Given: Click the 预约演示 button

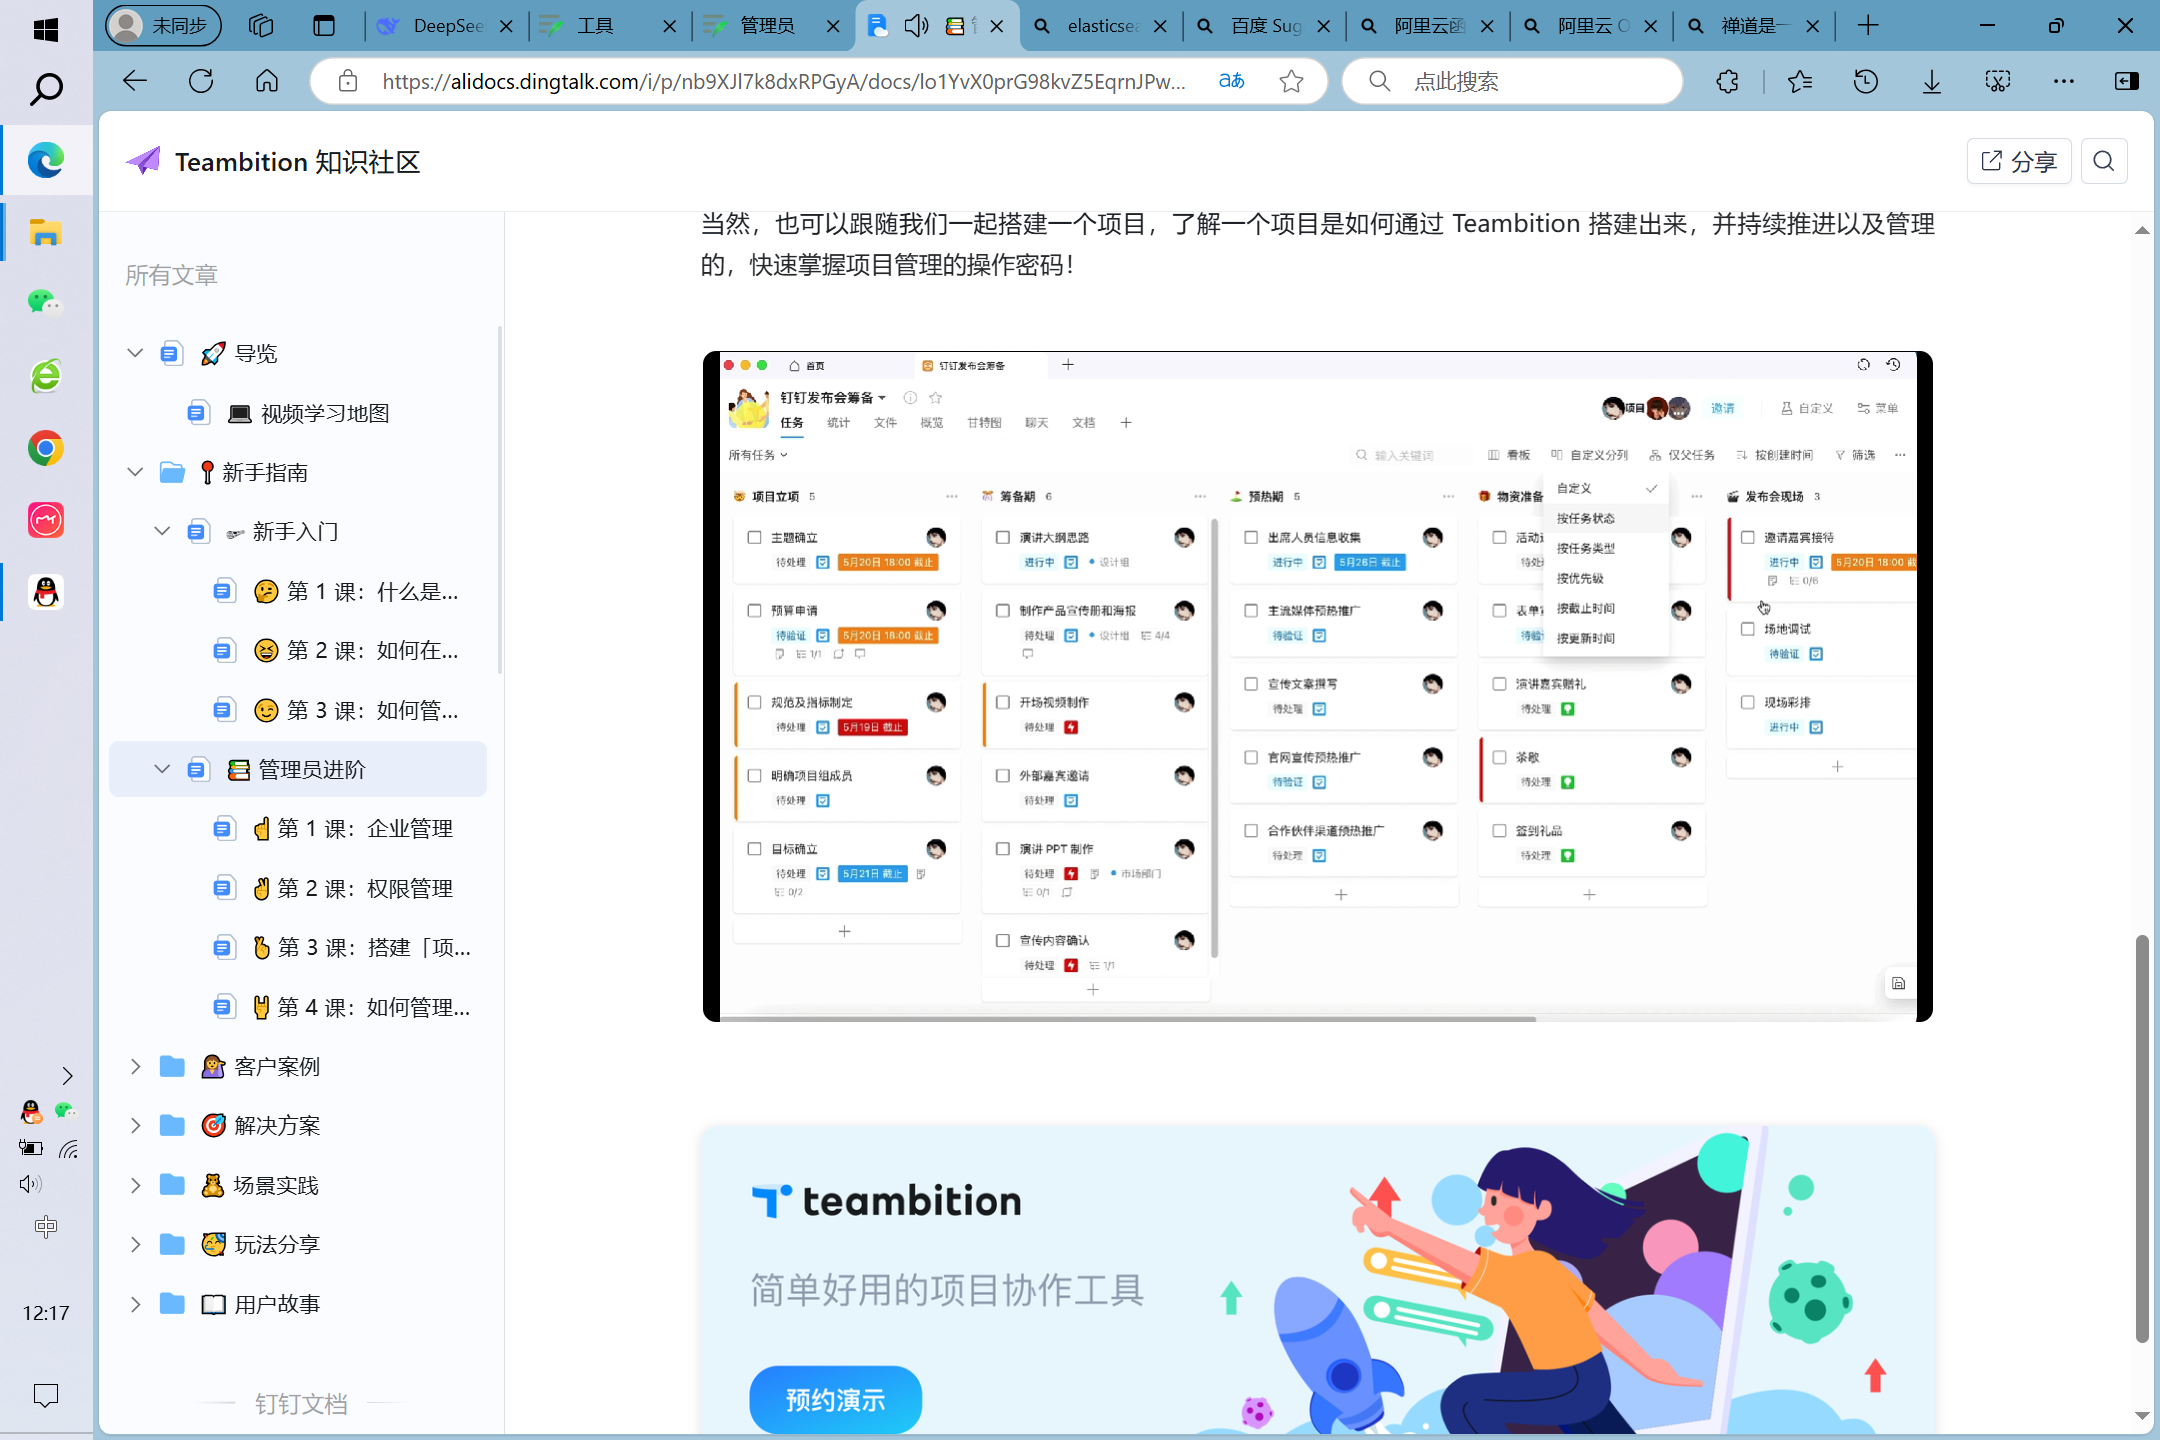Looking at the screenshot, I should click(x=835, y=1399).
